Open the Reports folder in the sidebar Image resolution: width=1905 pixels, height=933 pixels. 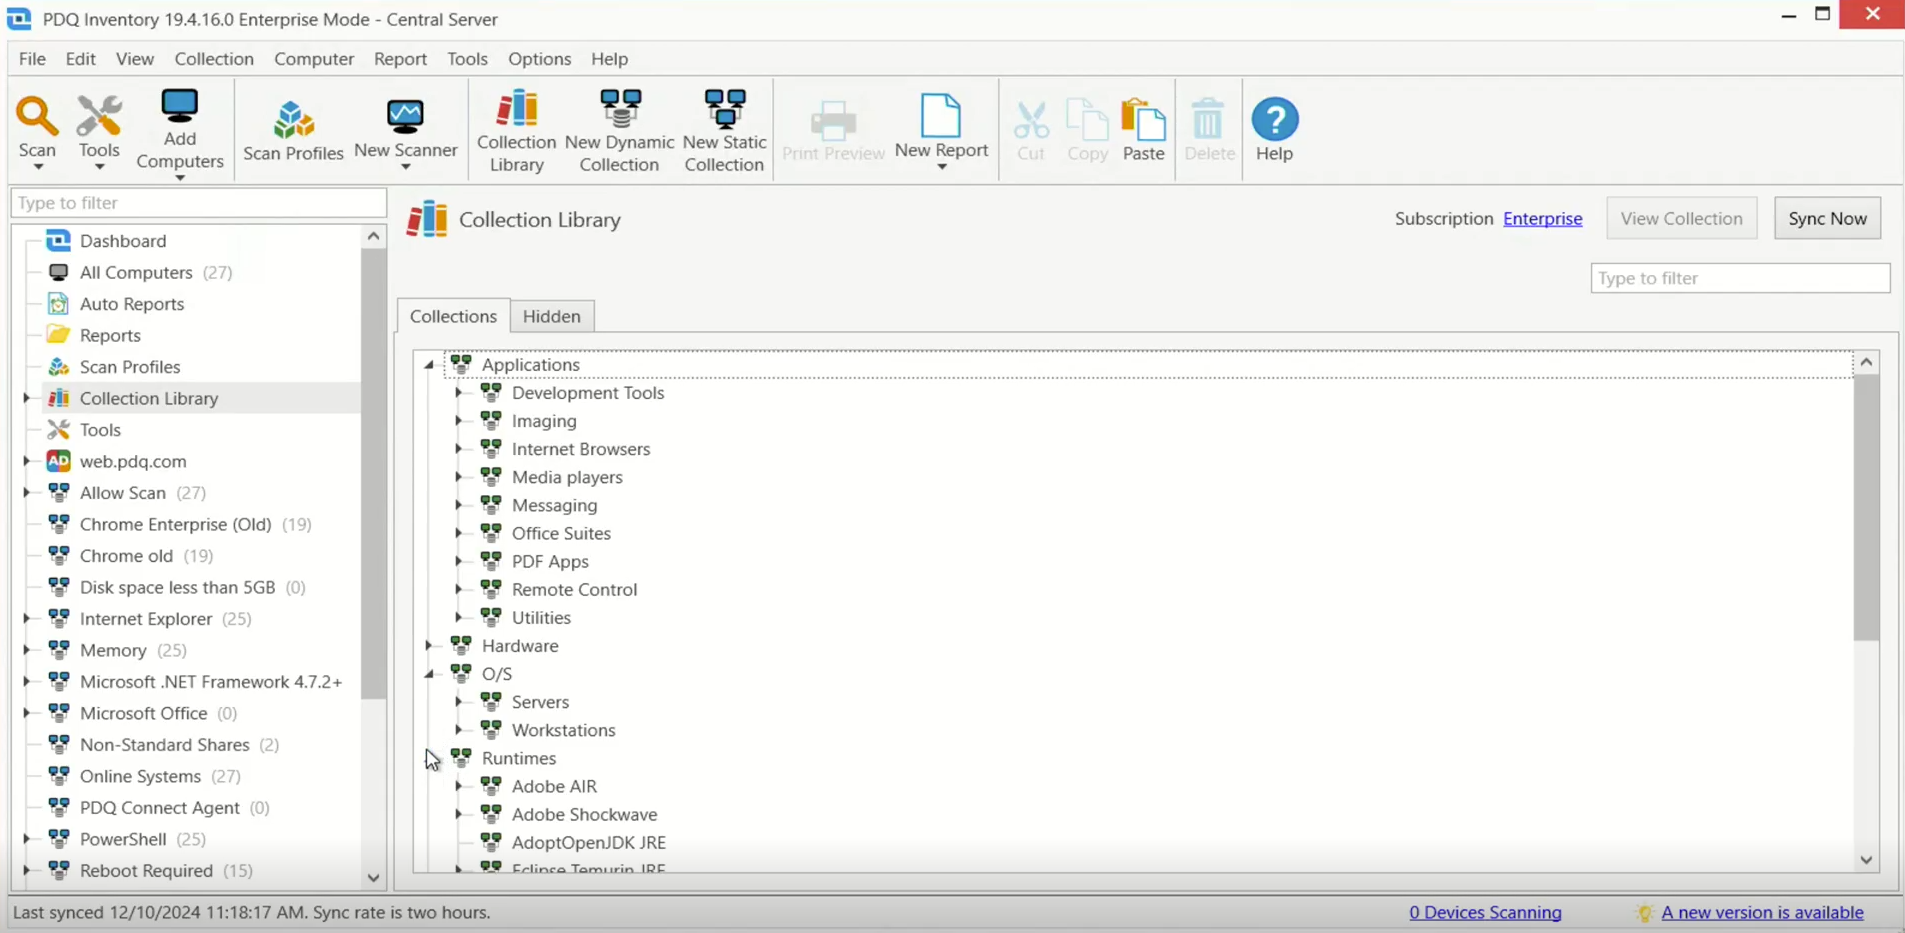point(110,335)
